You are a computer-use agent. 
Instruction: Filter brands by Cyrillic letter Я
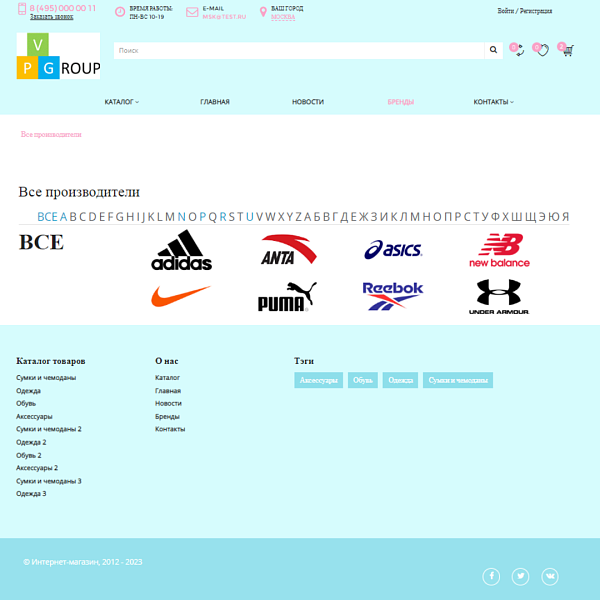click(x=566, y=217)
